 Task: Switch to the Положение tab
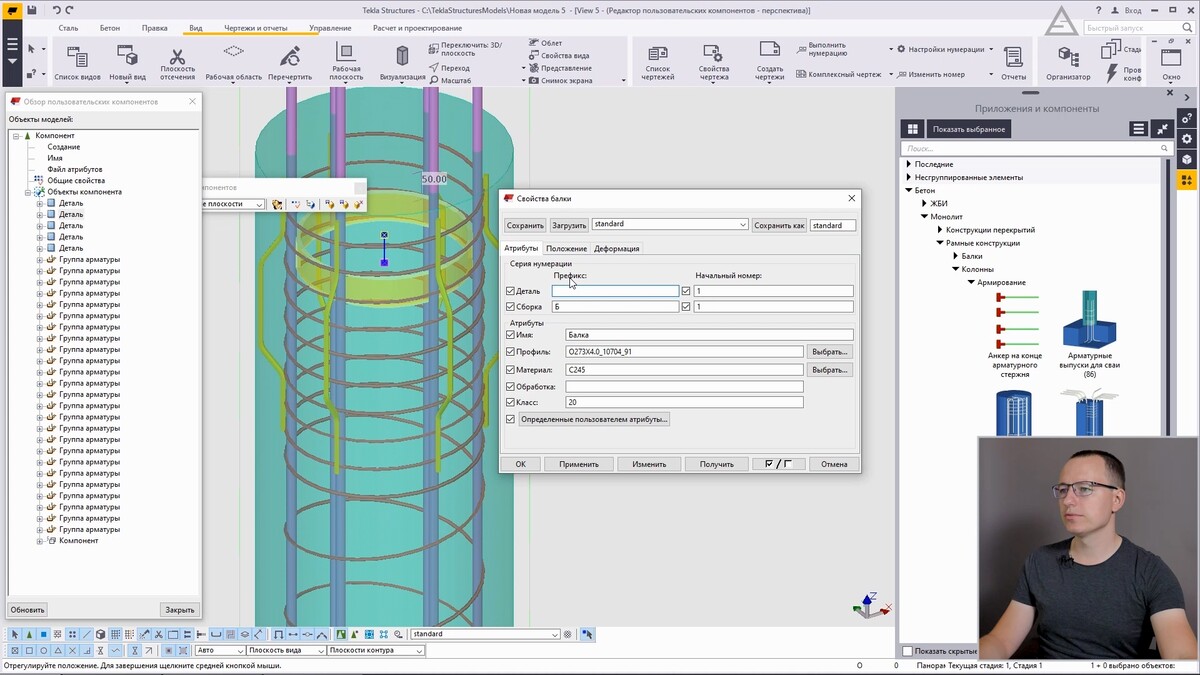[x=566, y=248]
